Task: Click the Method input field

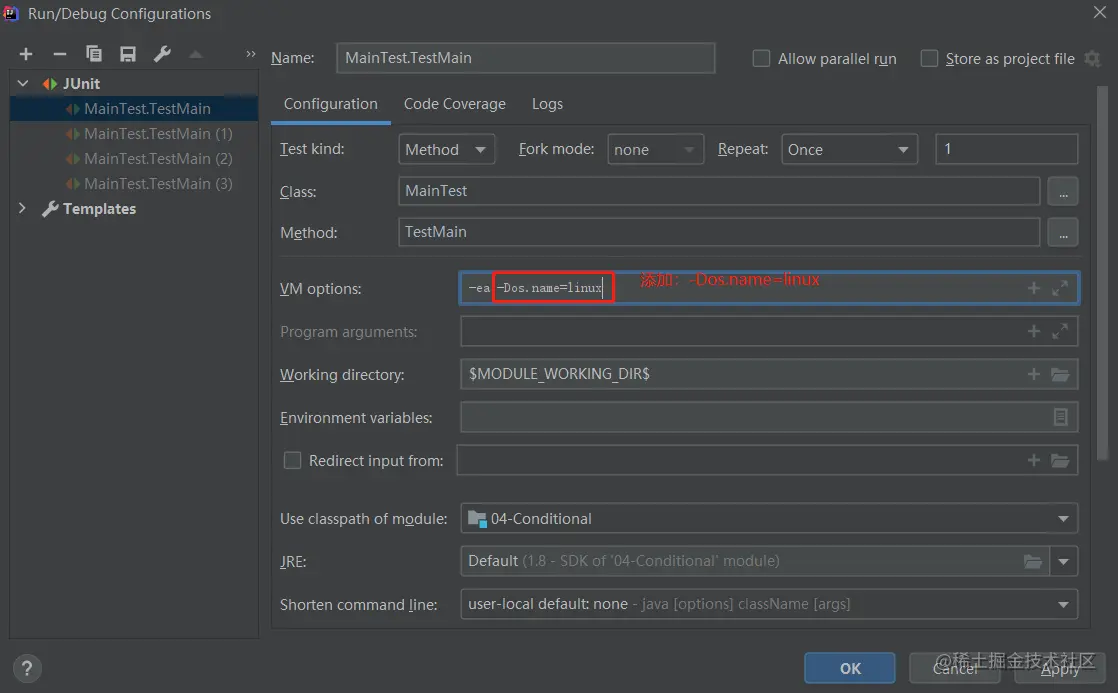Action: tap(719, 232)
